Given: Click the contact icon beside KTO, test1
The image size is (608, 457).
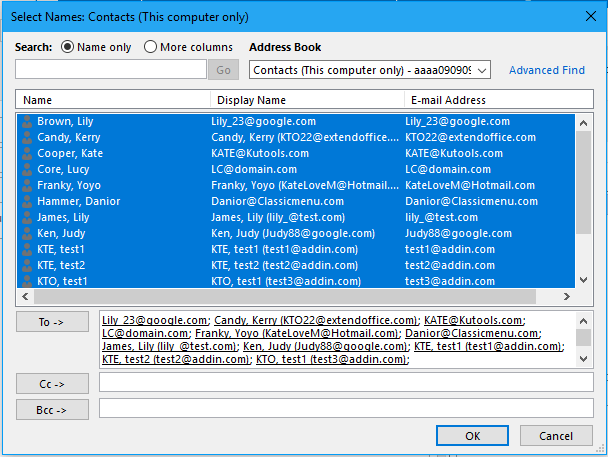Looking at the screenshot, I should [x=27, y=281].
